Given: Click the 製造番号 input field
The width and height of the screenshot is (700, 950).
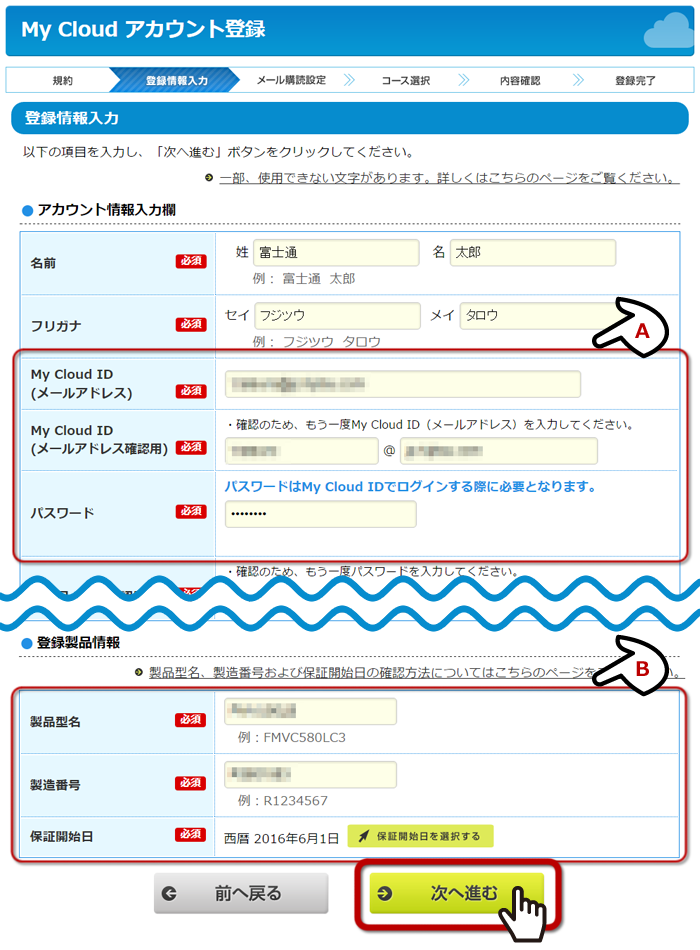Looking at the screenshot, I should [310, 774].
